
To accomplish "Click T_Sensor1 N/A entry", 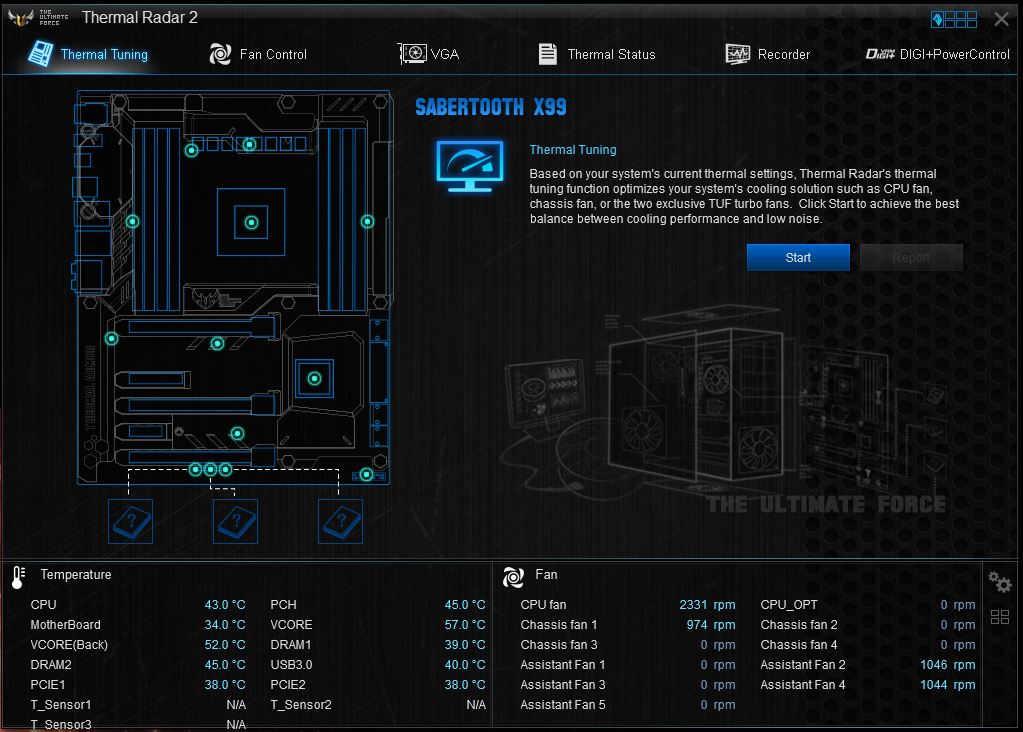I will pos(236,705).
